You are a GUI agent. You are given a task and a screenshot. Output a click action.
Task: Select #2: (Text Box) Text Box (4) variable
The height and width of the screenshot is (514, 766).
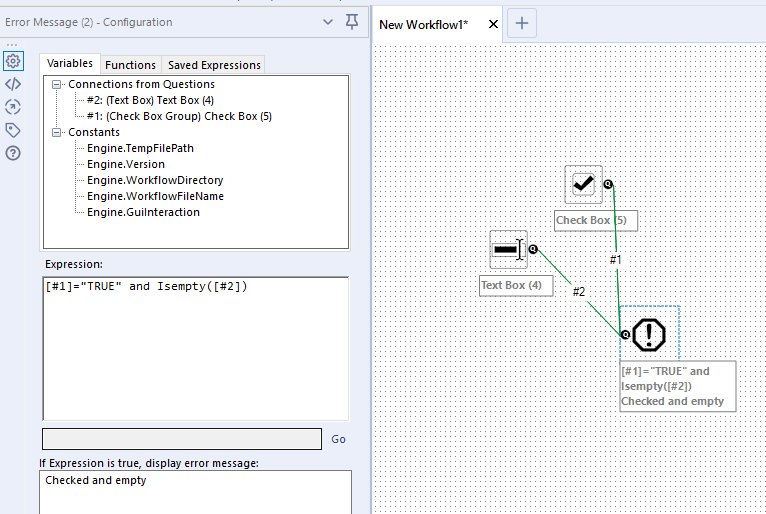150,100
